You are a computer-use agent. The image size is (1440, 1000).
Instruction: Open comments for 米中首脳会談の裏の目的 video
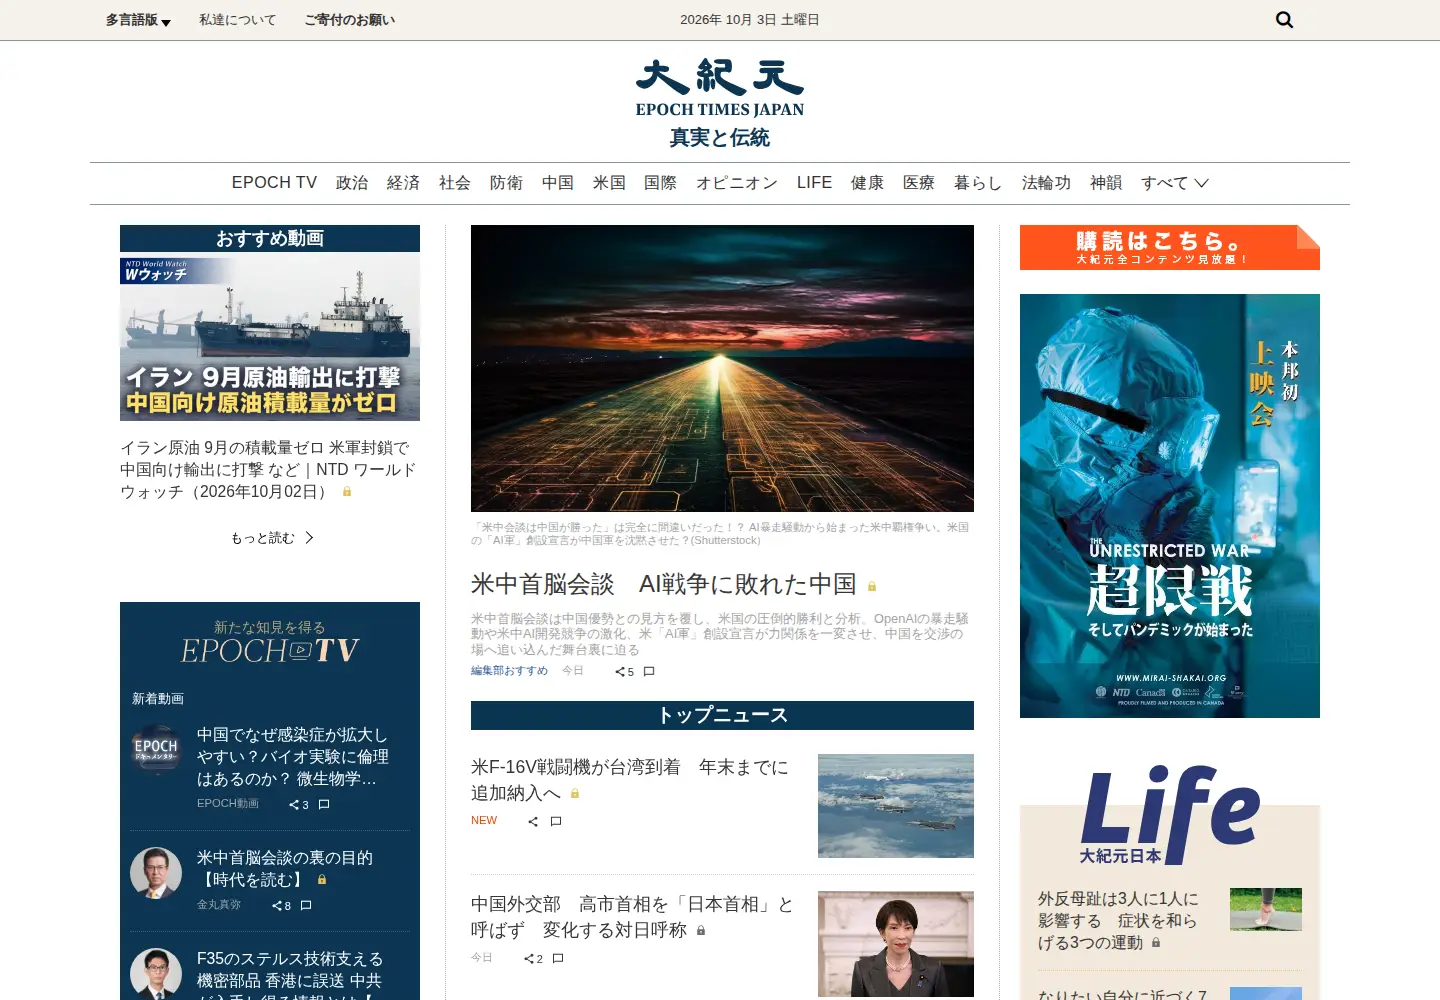(306, 906)
